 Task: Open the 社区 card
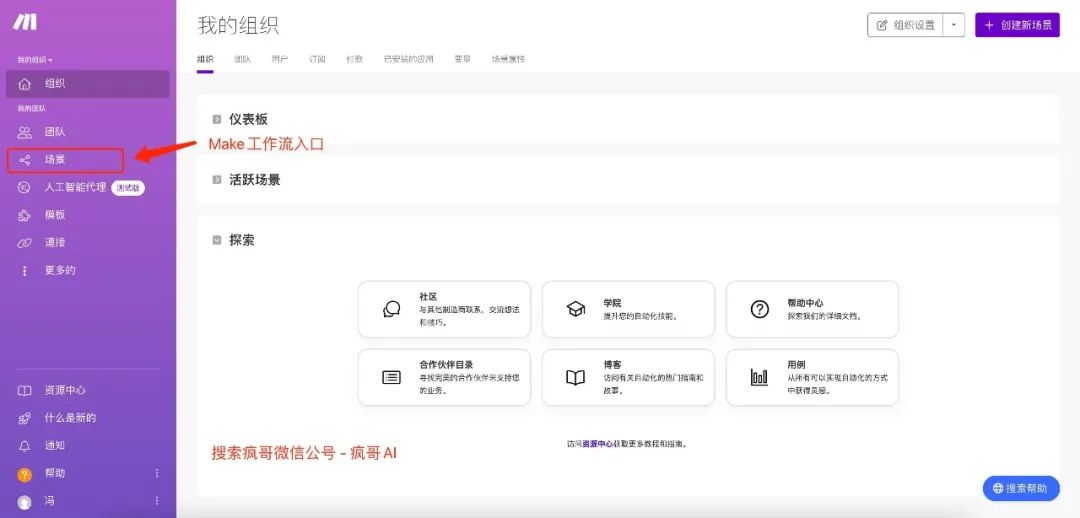(444, 309)
